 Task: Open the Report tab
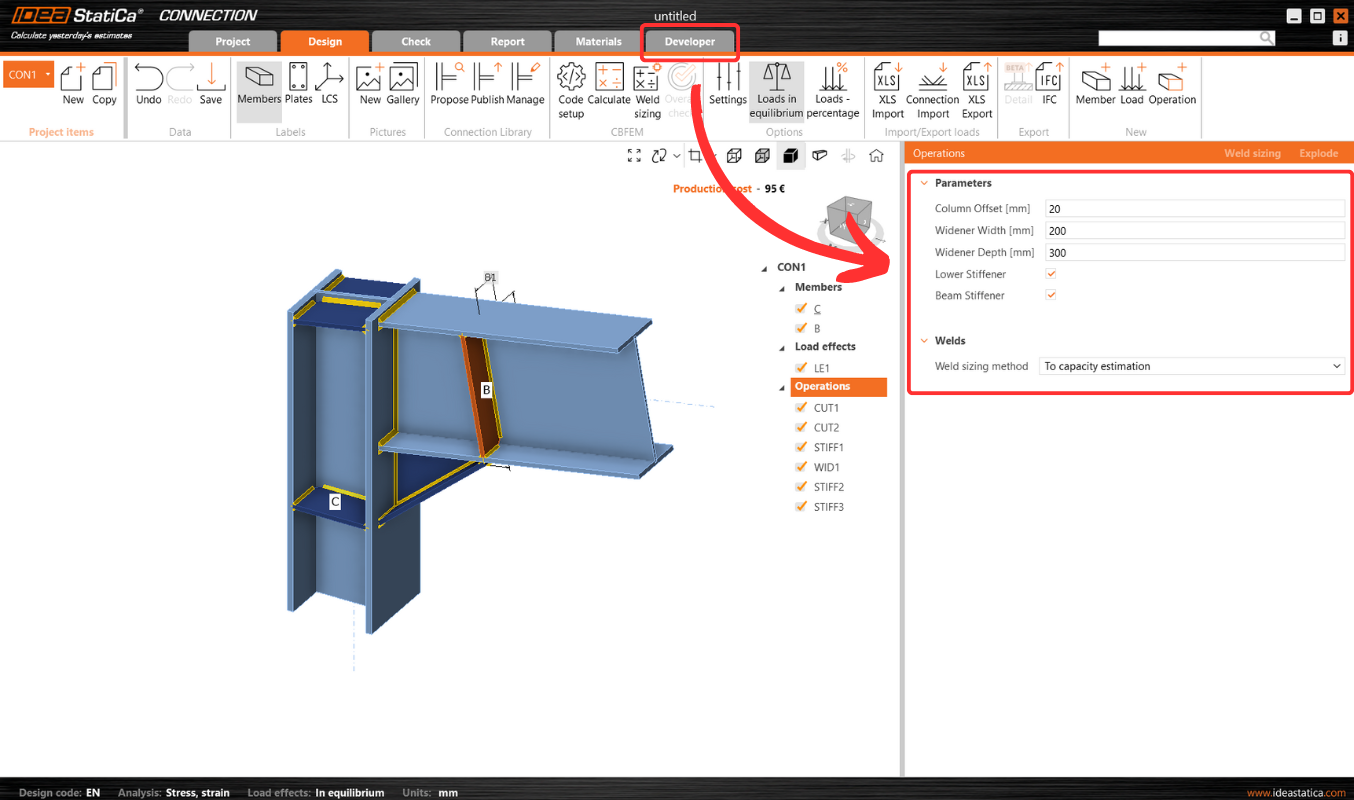507,42
